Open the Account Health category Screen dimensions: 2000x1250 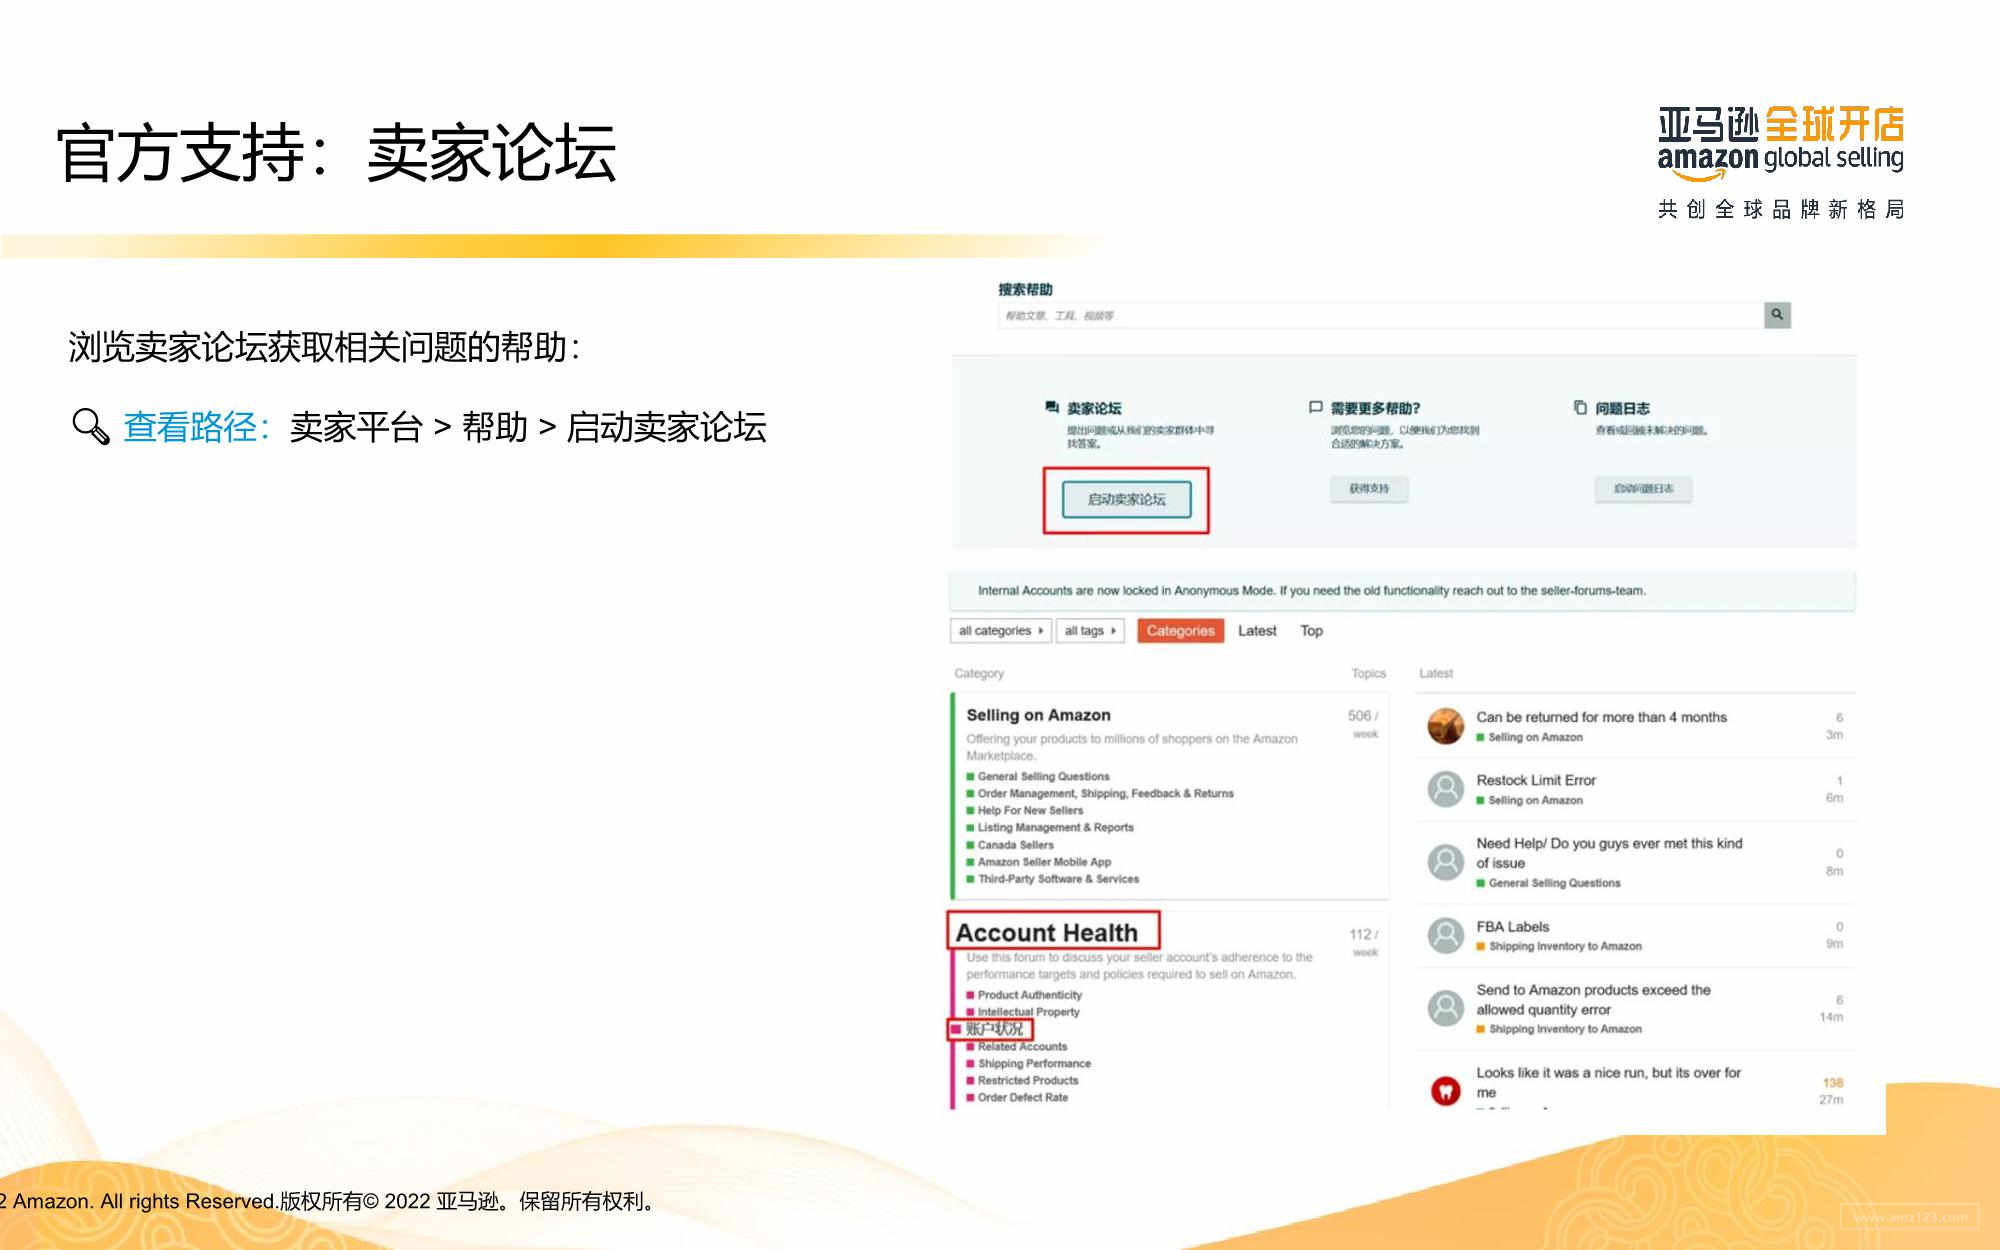click(1046, 932)
